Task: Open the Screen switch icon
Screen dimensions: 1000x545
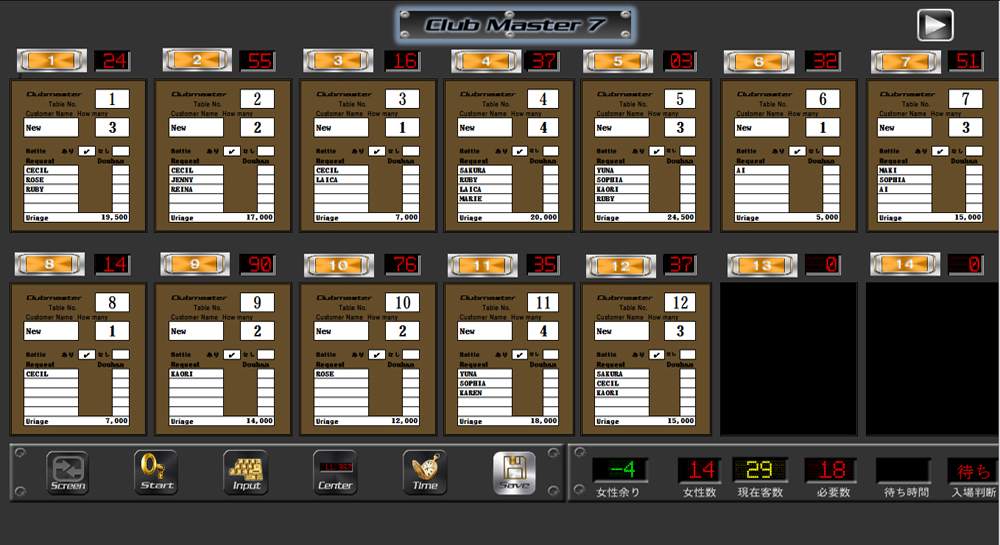Action: click(x=67, y=472)
